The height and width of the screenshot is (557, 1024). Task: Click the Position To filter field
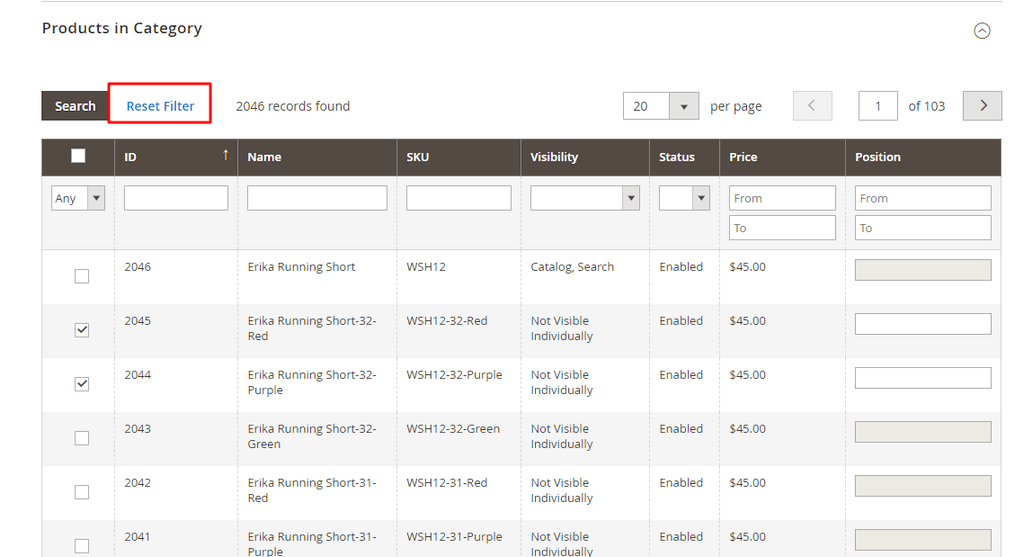[923, 228]
